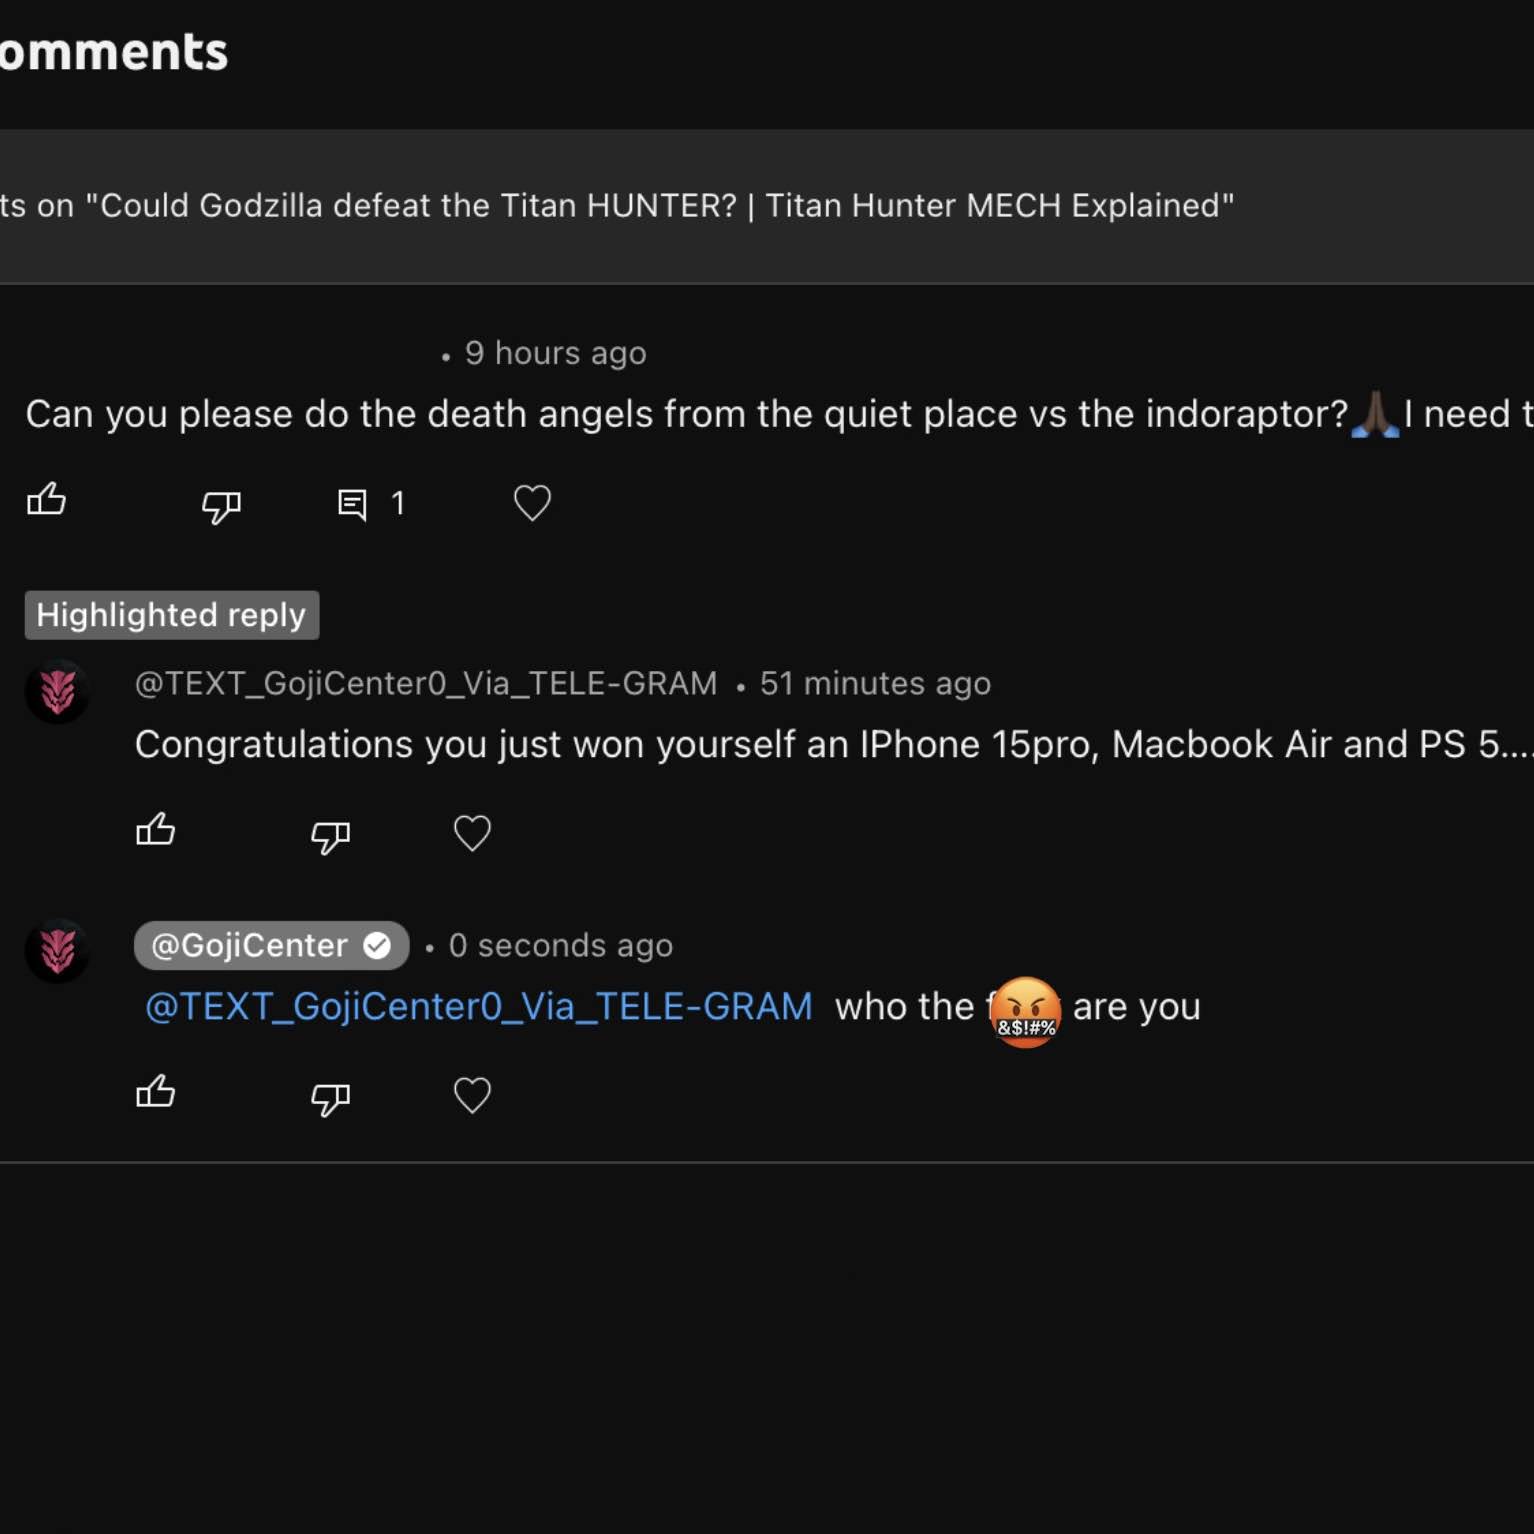Open the '9 hours ago' timestamp
This screenshot has height=1534, width=1534.
[x=555, y=353]
